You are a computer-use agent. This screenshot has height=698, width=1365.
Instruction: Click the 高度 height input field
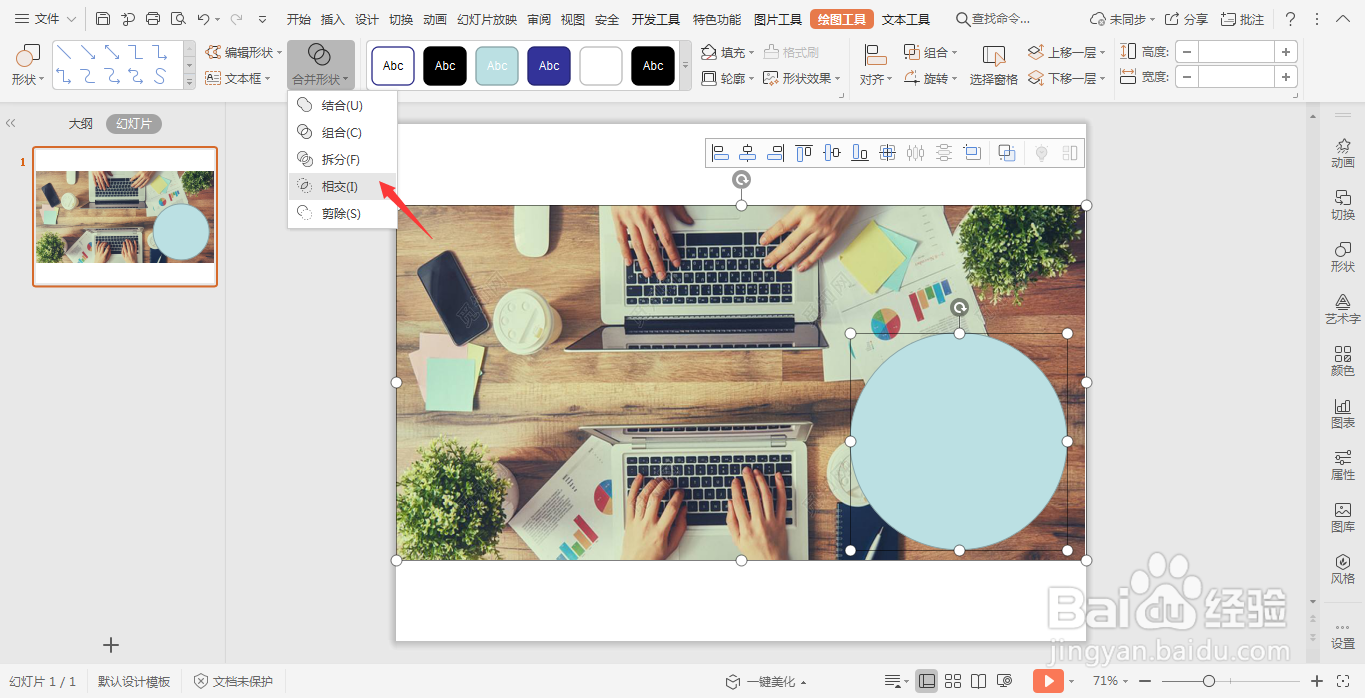click(1236, 52)
